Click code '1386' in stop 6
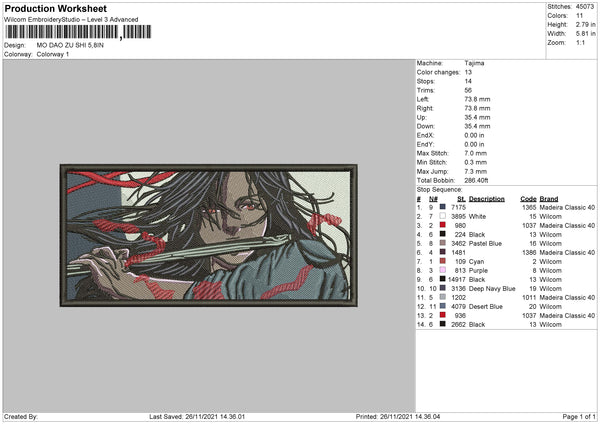Viewport: 600px width, 424px height. (x=529, y=253)
